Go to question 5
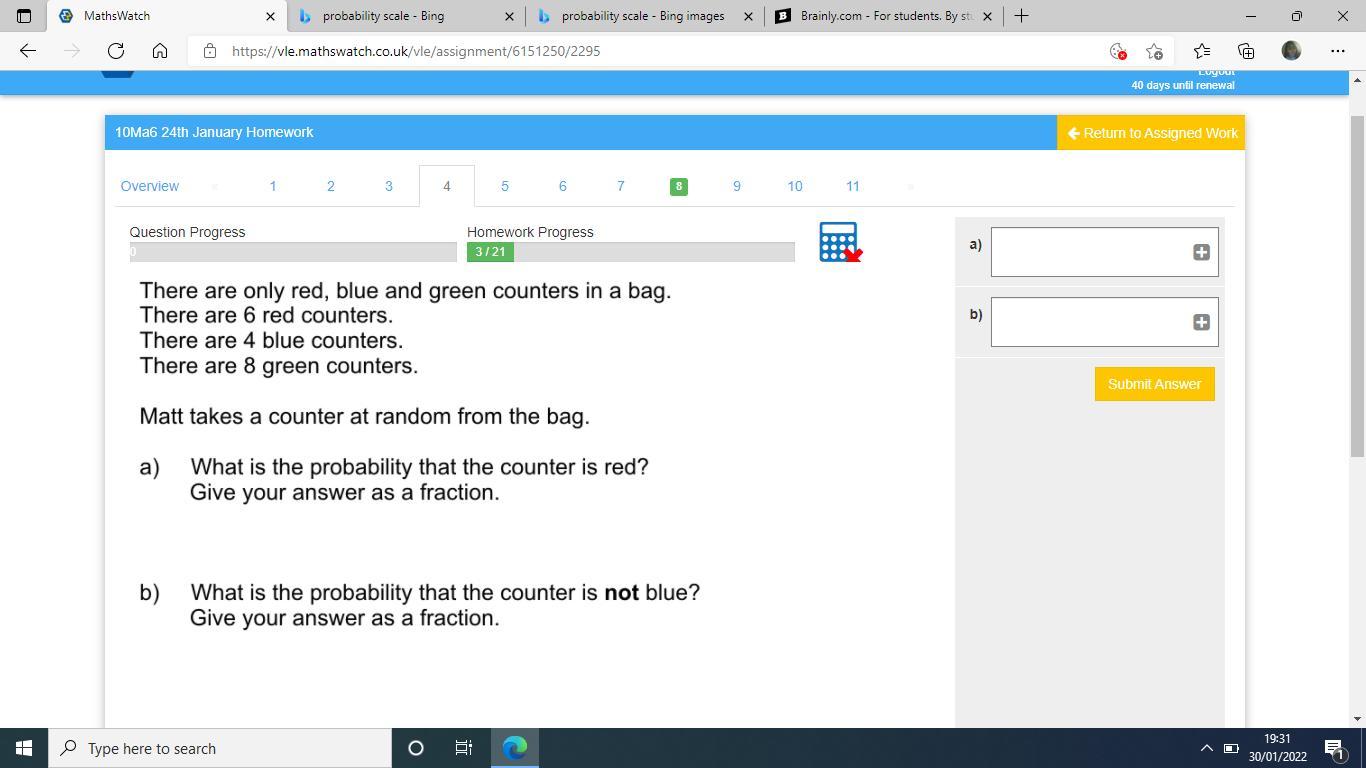The height and width of the screenshot is (768, 1366). [x=505, y=186]
